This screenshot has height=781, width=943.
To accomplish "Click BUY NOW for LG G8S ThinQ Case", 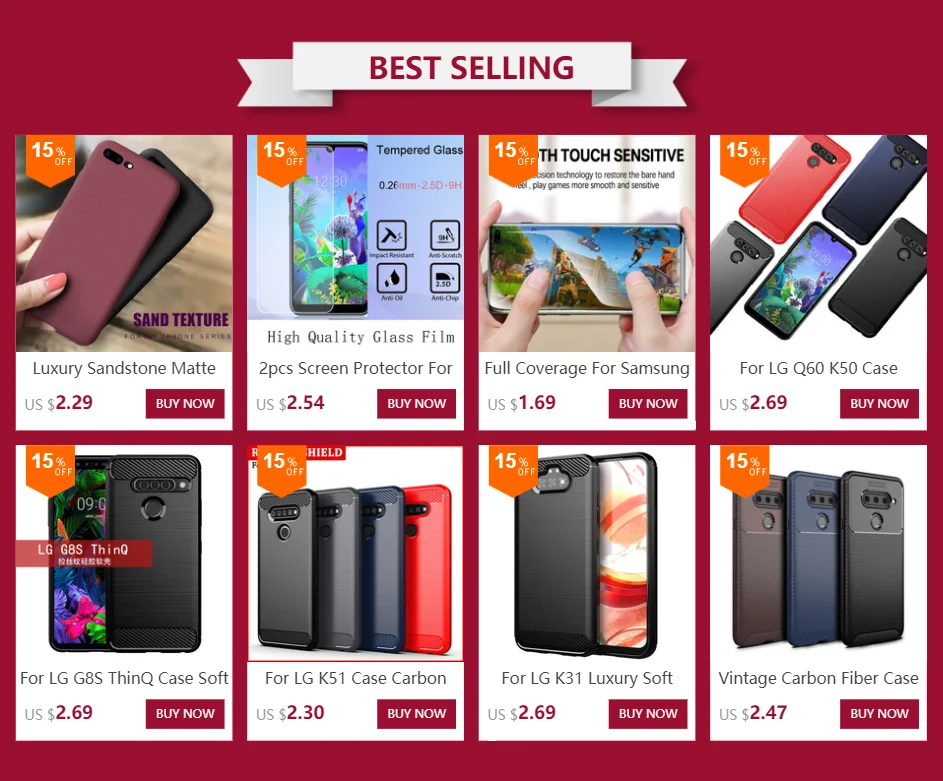I will pos(185,714).
